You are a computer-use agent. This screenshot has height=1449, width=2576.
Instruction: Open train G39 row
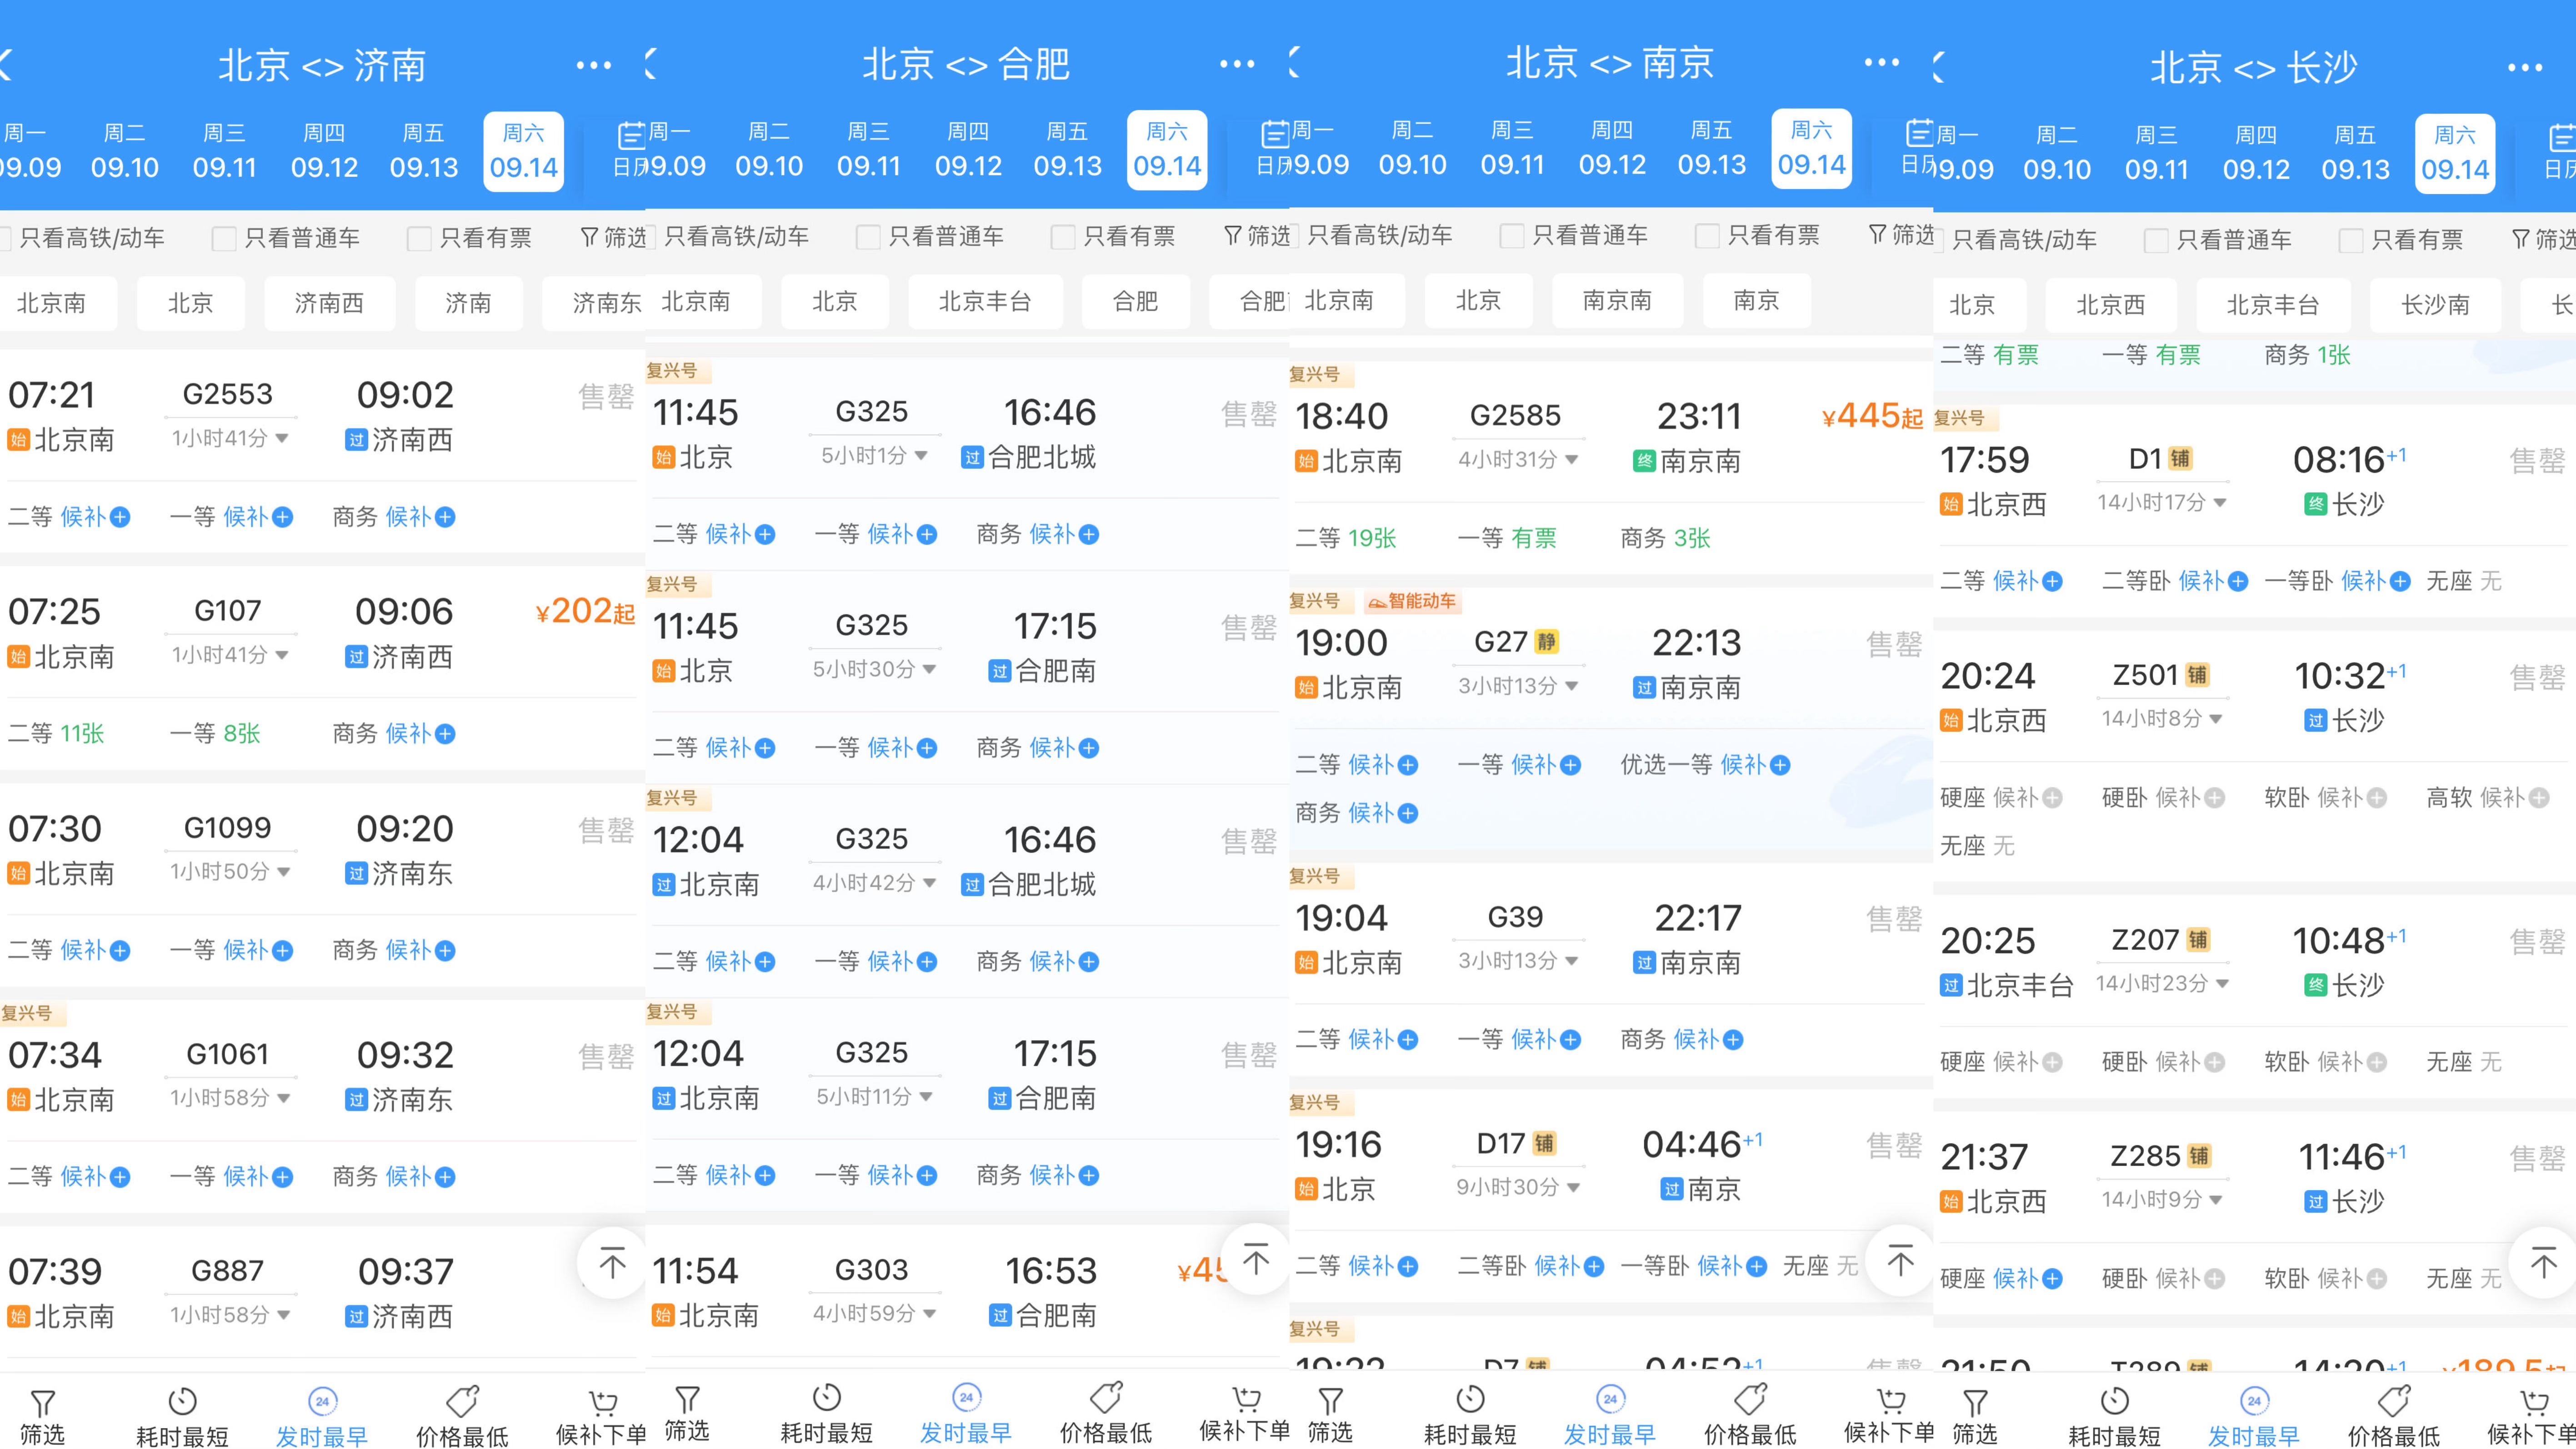point(1610,970)
